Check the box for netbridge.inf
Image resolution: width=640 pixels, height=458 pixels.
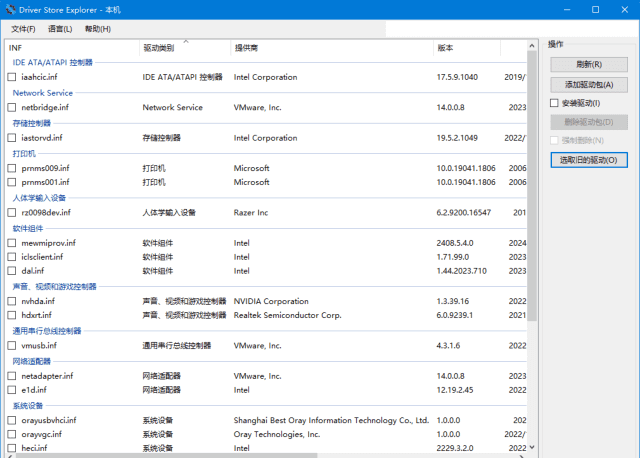tap(12, 107)
